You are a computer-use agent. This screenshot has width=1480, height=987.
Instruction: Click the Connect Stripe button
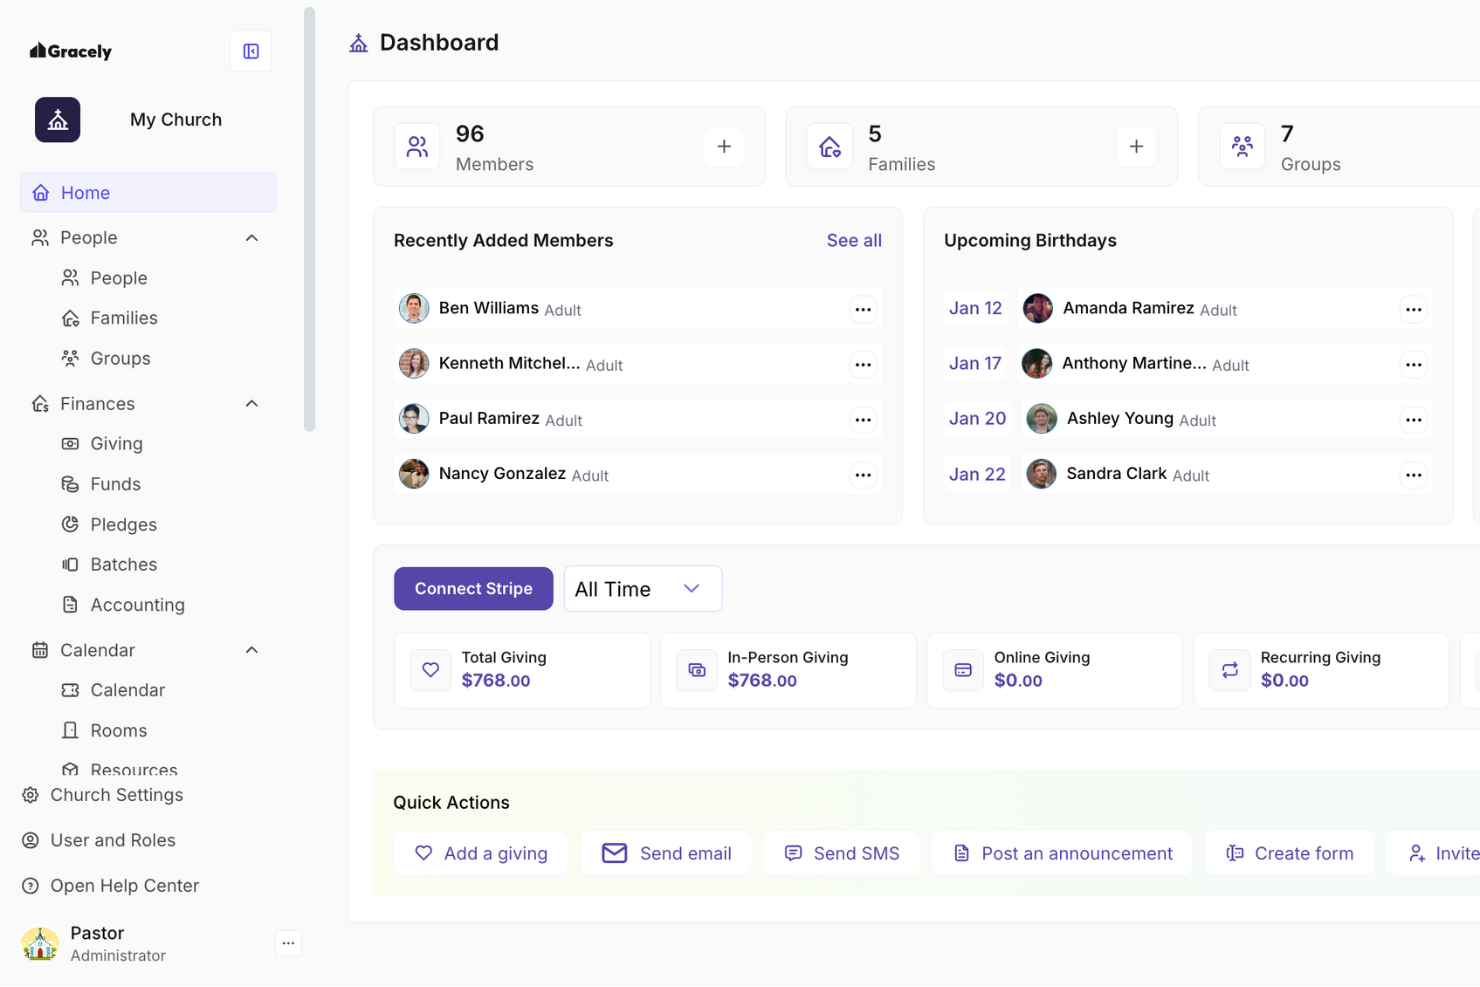tap(473, 588)
